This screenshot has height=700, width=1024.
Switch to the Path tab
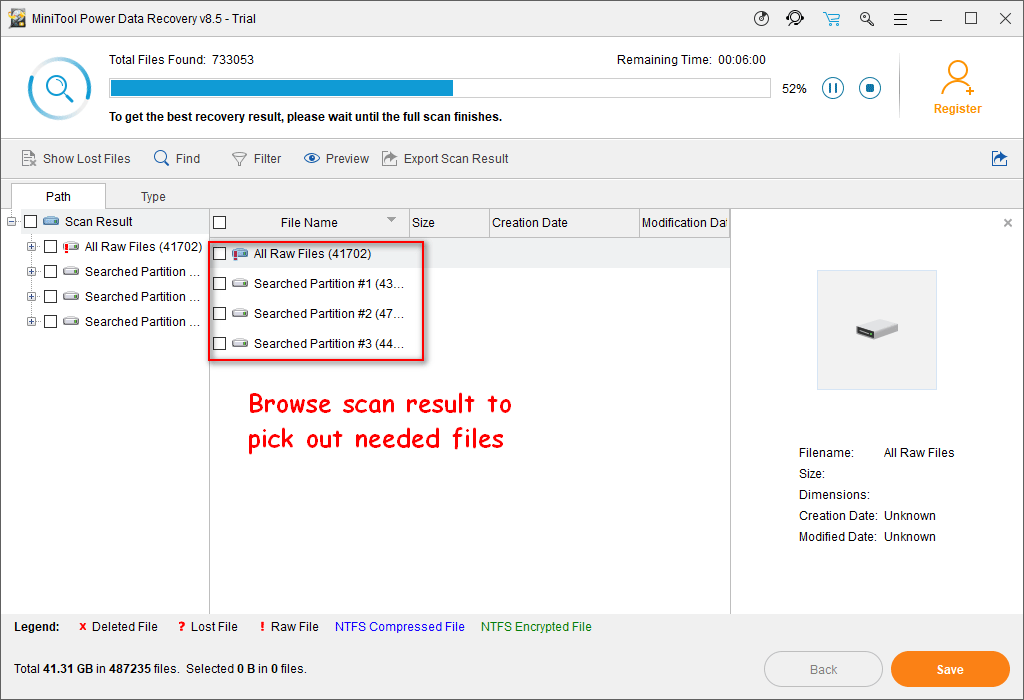58,196
